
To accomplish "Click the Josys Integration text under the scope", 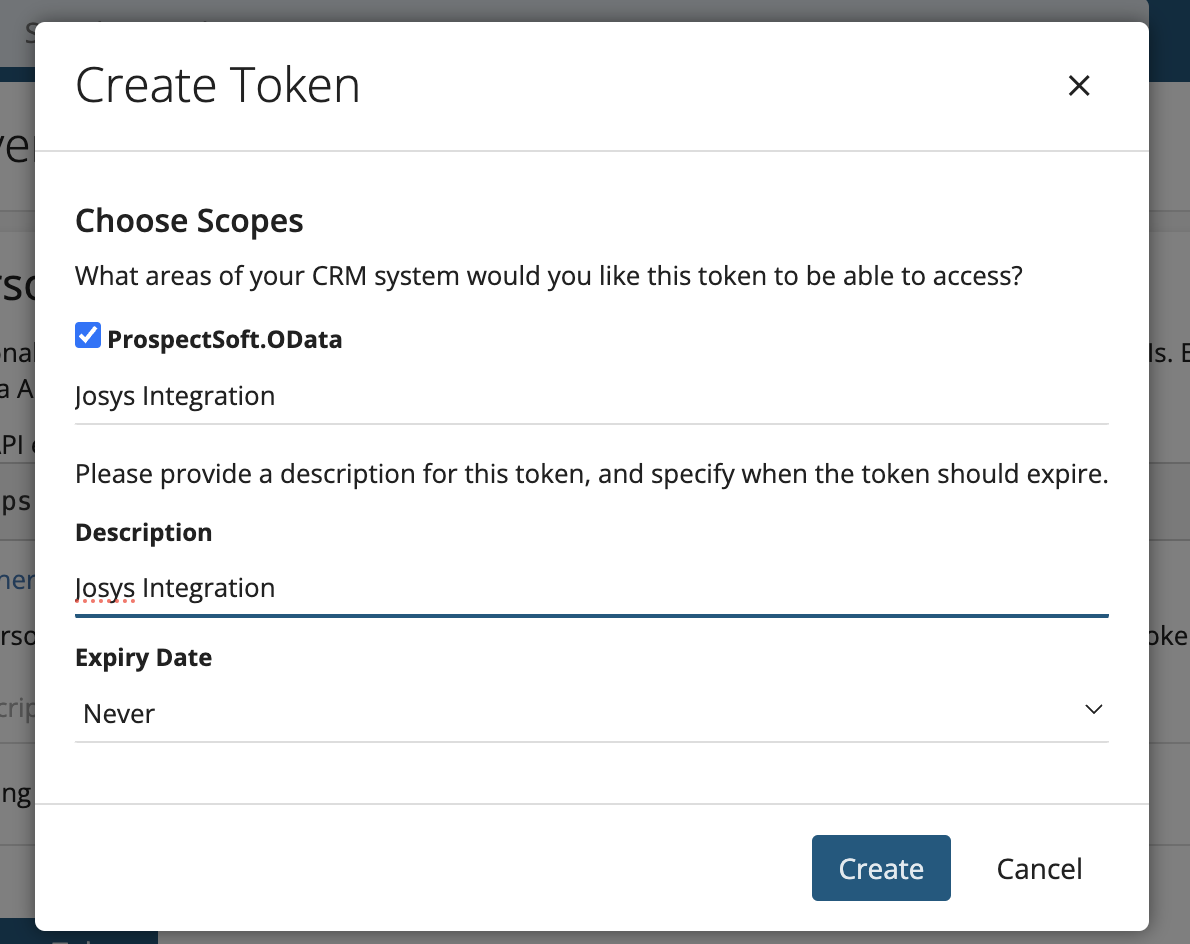I will [175, 396].
